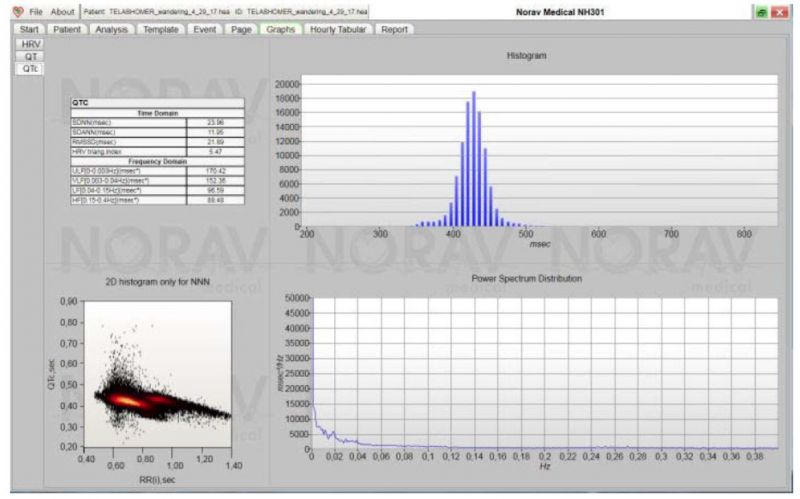Click the Hz axis label under the power spectrum

(x=544, y=466)
